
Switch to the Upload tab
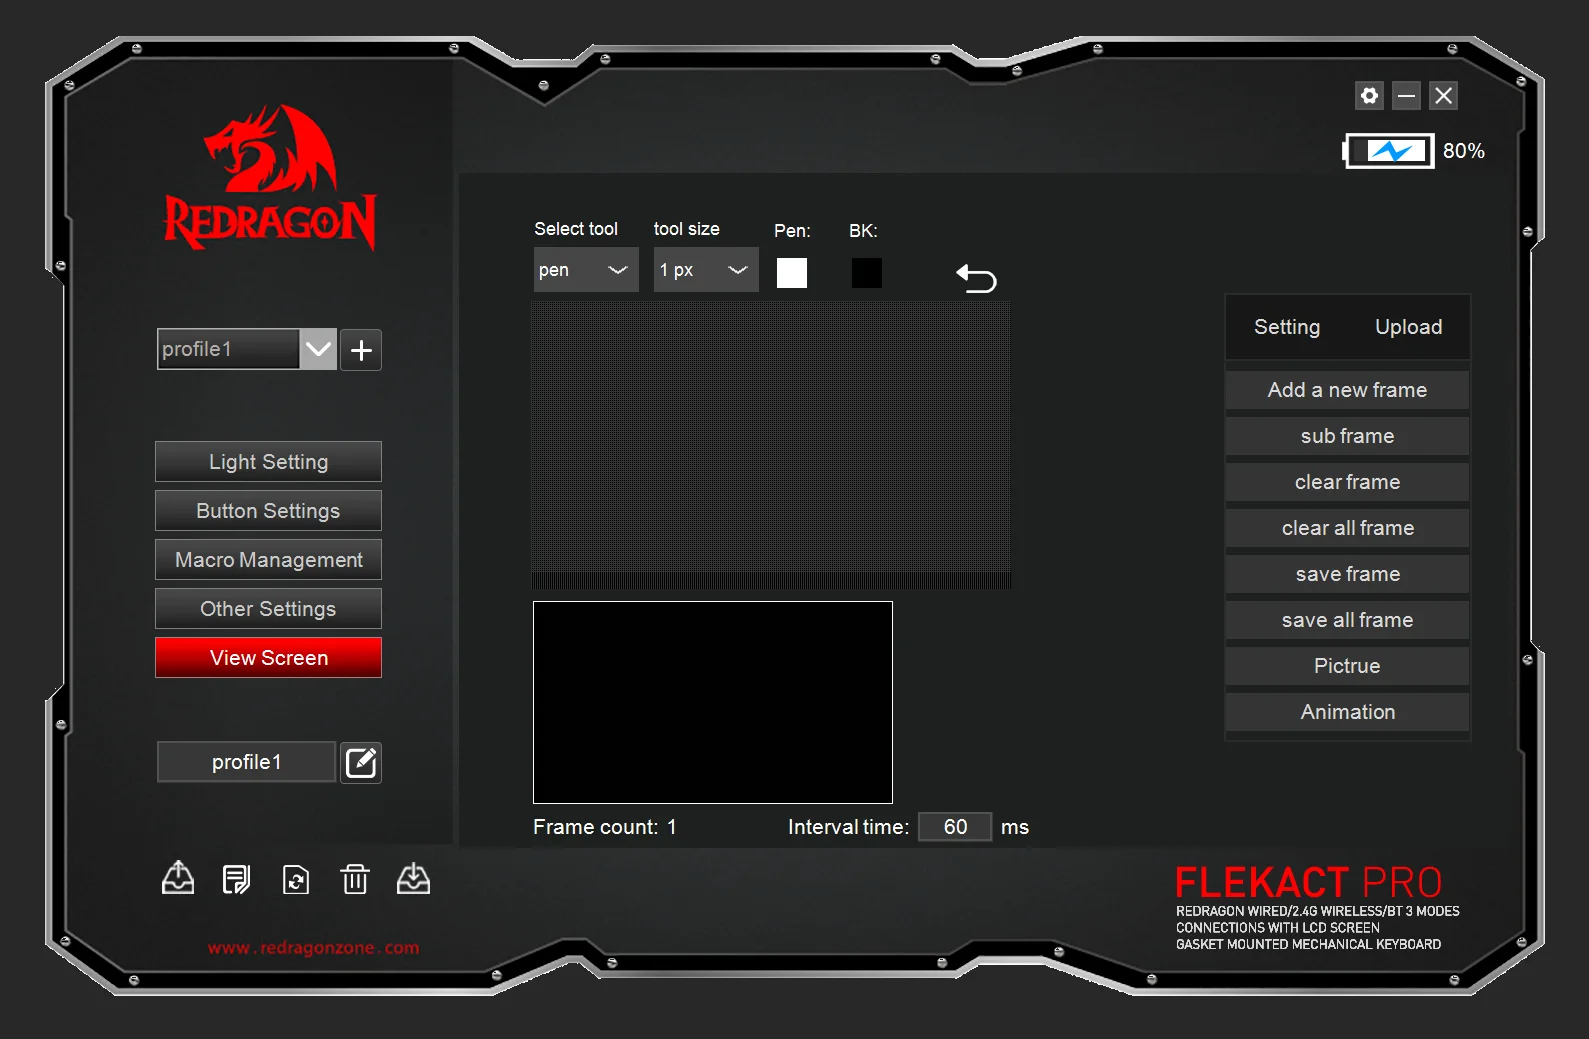[1408, 327]
